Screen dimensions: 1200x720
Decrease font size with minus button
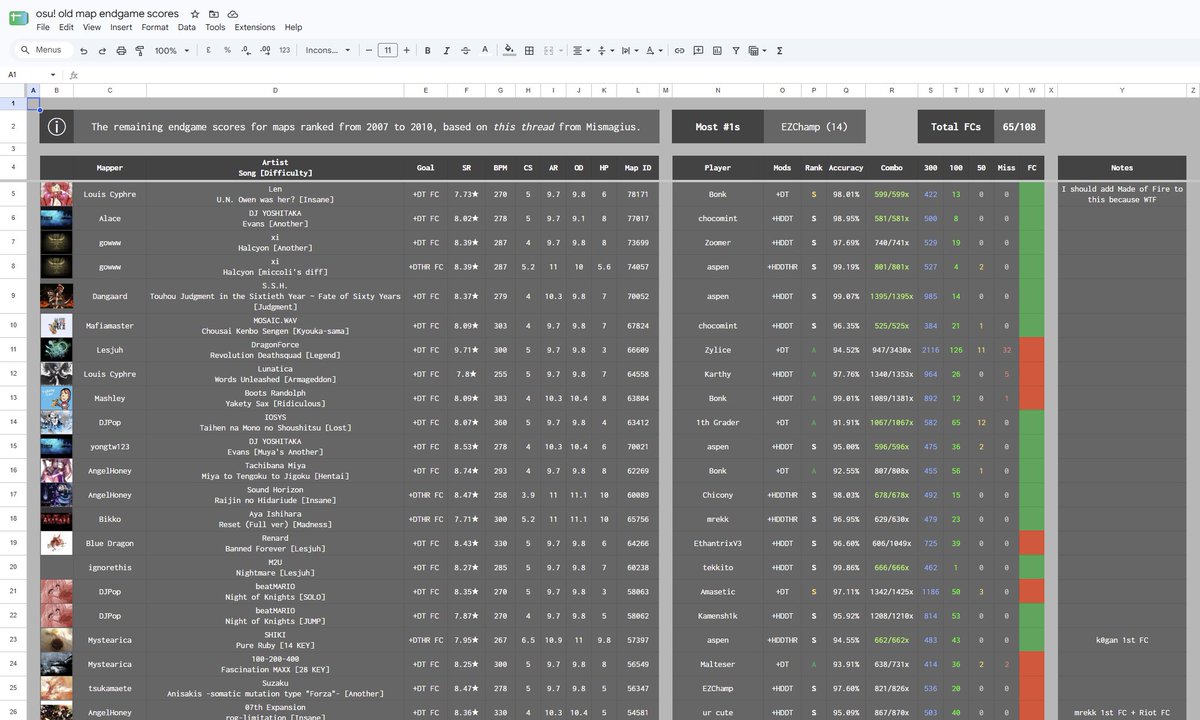pos(369,50)
